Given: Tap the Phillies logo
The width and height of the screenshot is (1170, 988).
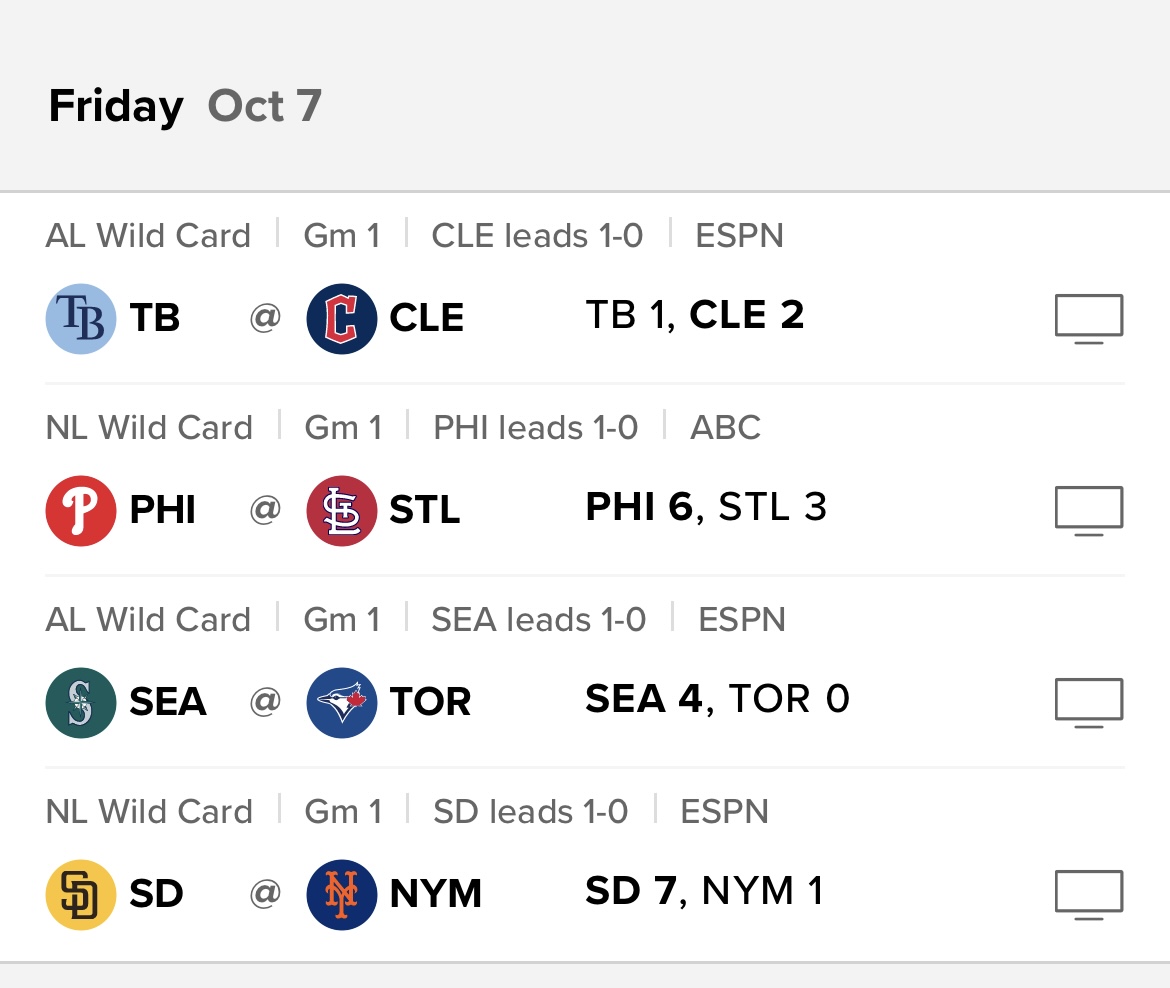Looking at the screenshot, I should coord(81,510).
